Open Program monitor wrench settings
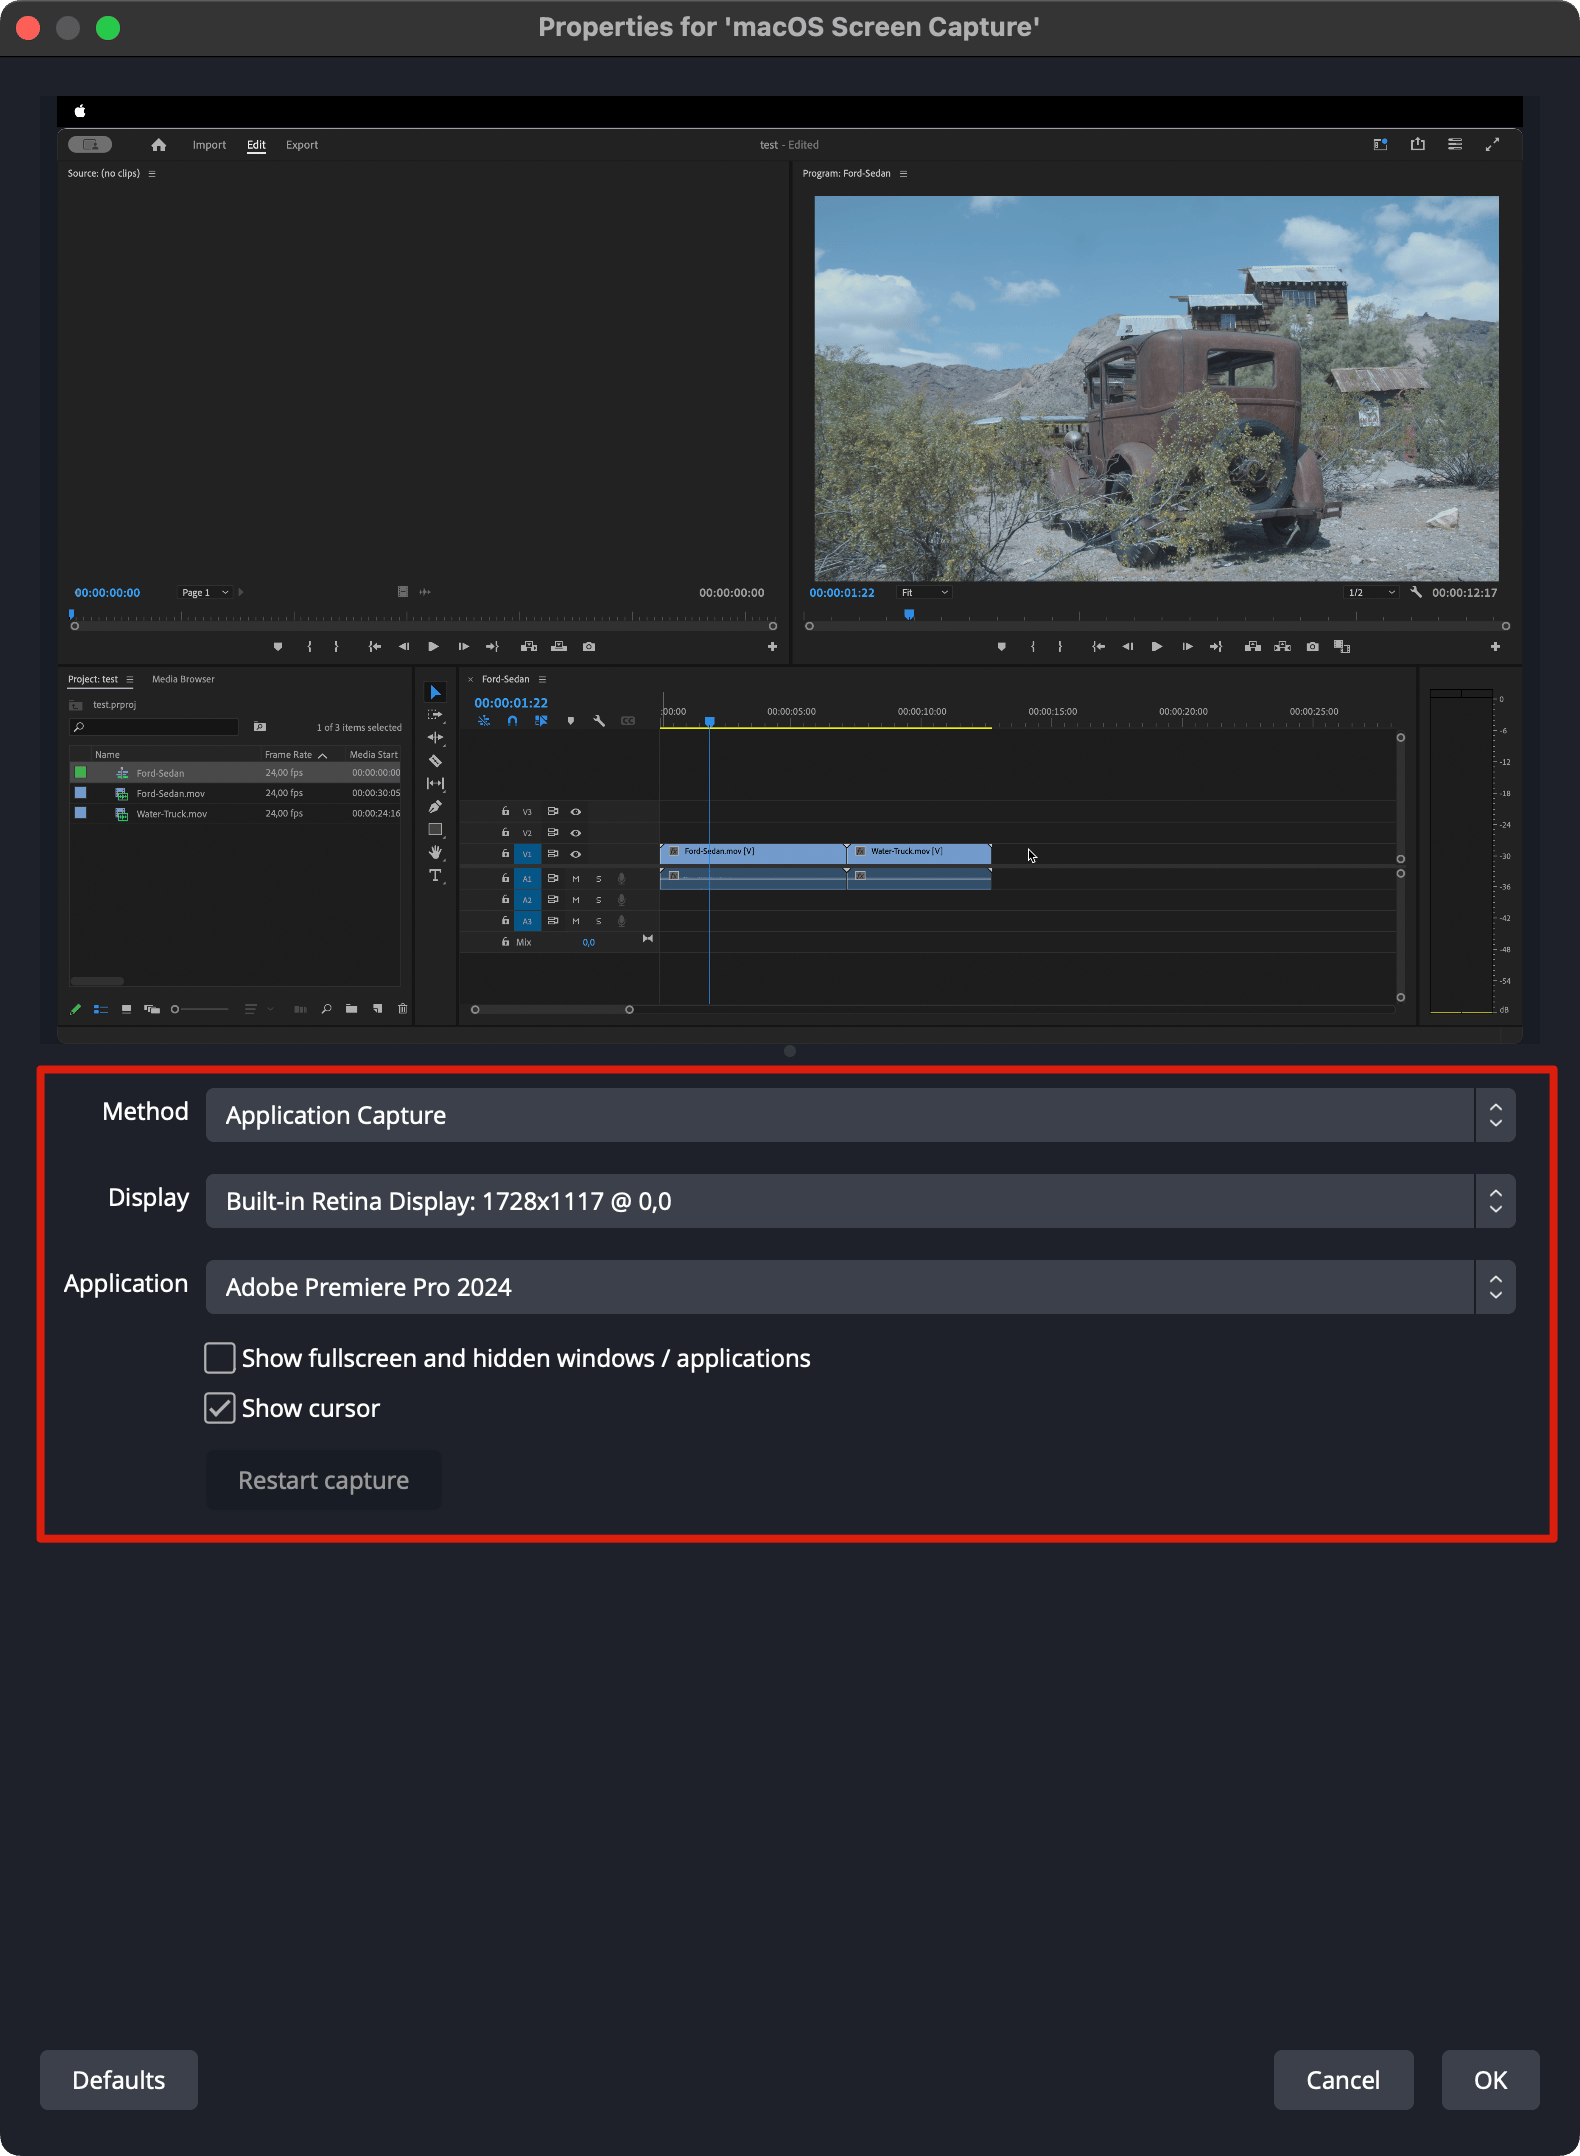 [x=1416, y=592]
